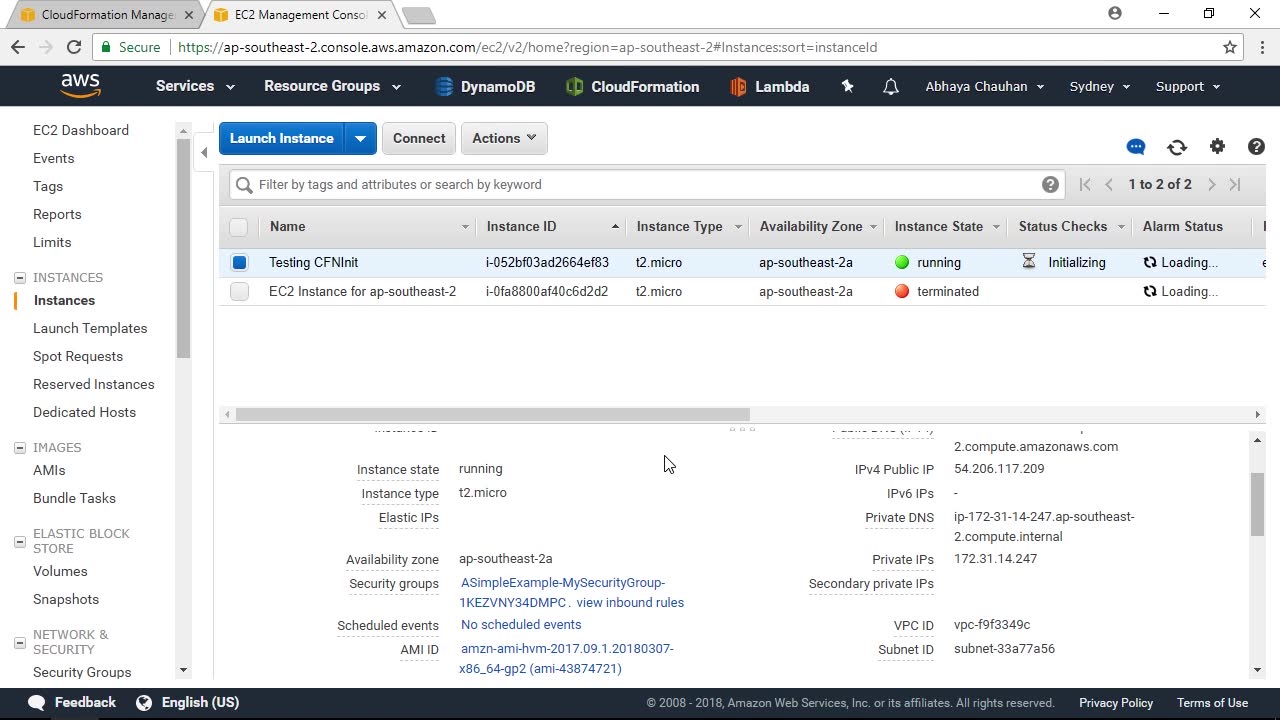Open Chrome menu three dots
This screenshot has width=1280, height=720.
pyautogui.click(x=1260, y=47)
